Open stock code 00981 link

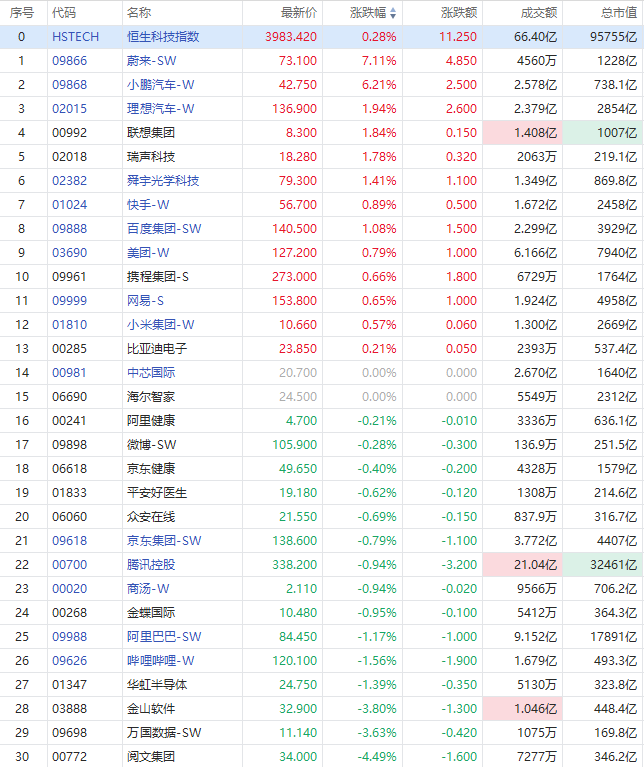pos(69,372)
